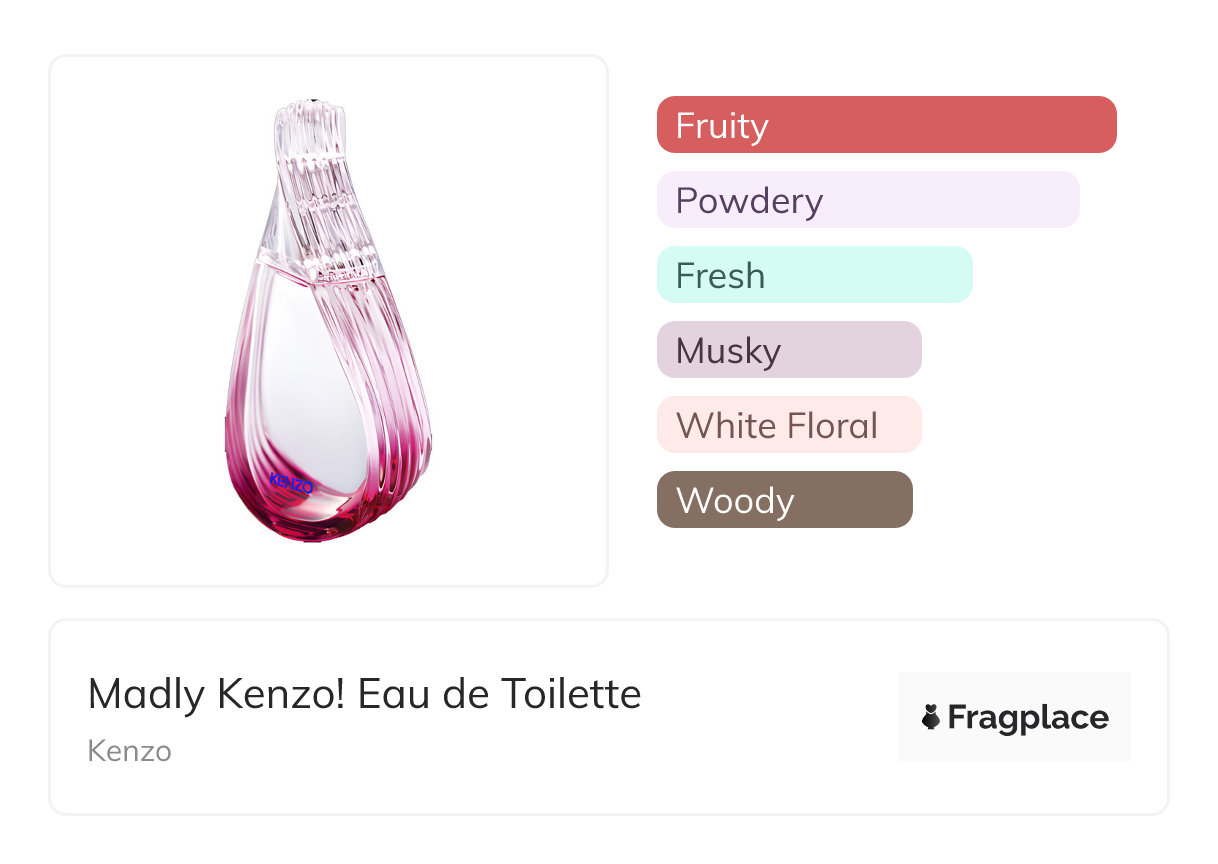Open the perfume bottle image
The width and height of the screenshot is (1218, 864).
coord(328,320)
